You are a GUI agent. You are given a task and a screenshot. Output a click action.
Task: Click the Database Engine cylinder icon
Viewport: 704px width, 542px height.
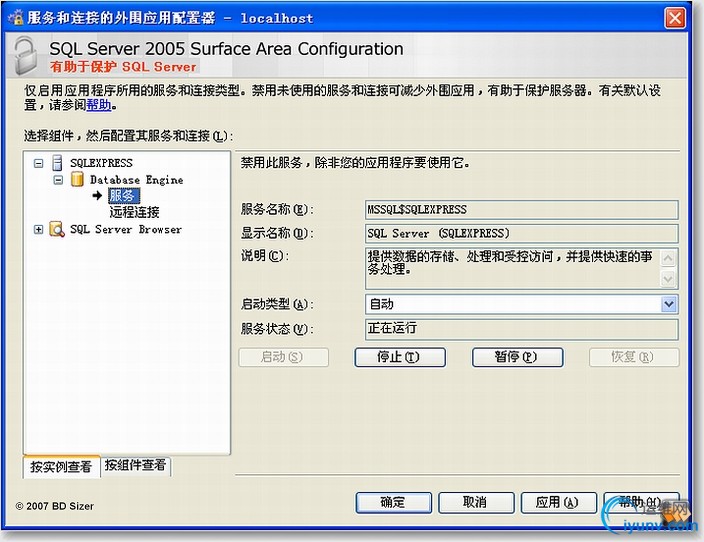[x=77, y=180]
